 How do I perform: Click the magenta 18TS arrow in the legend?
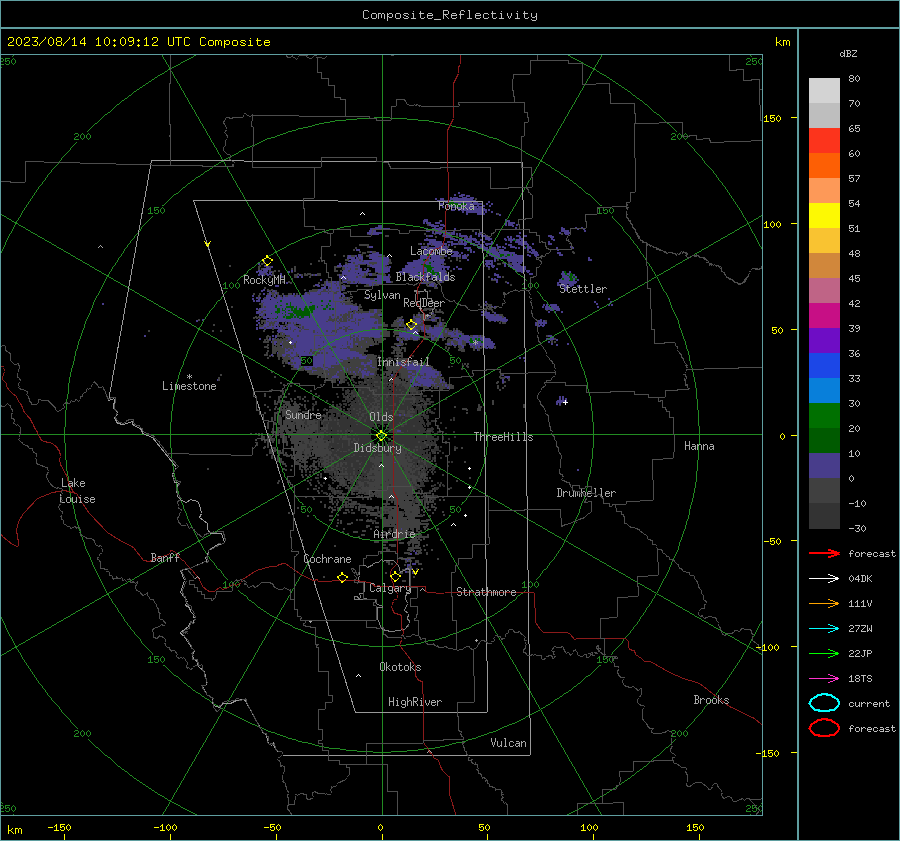[x=824, y=679]
